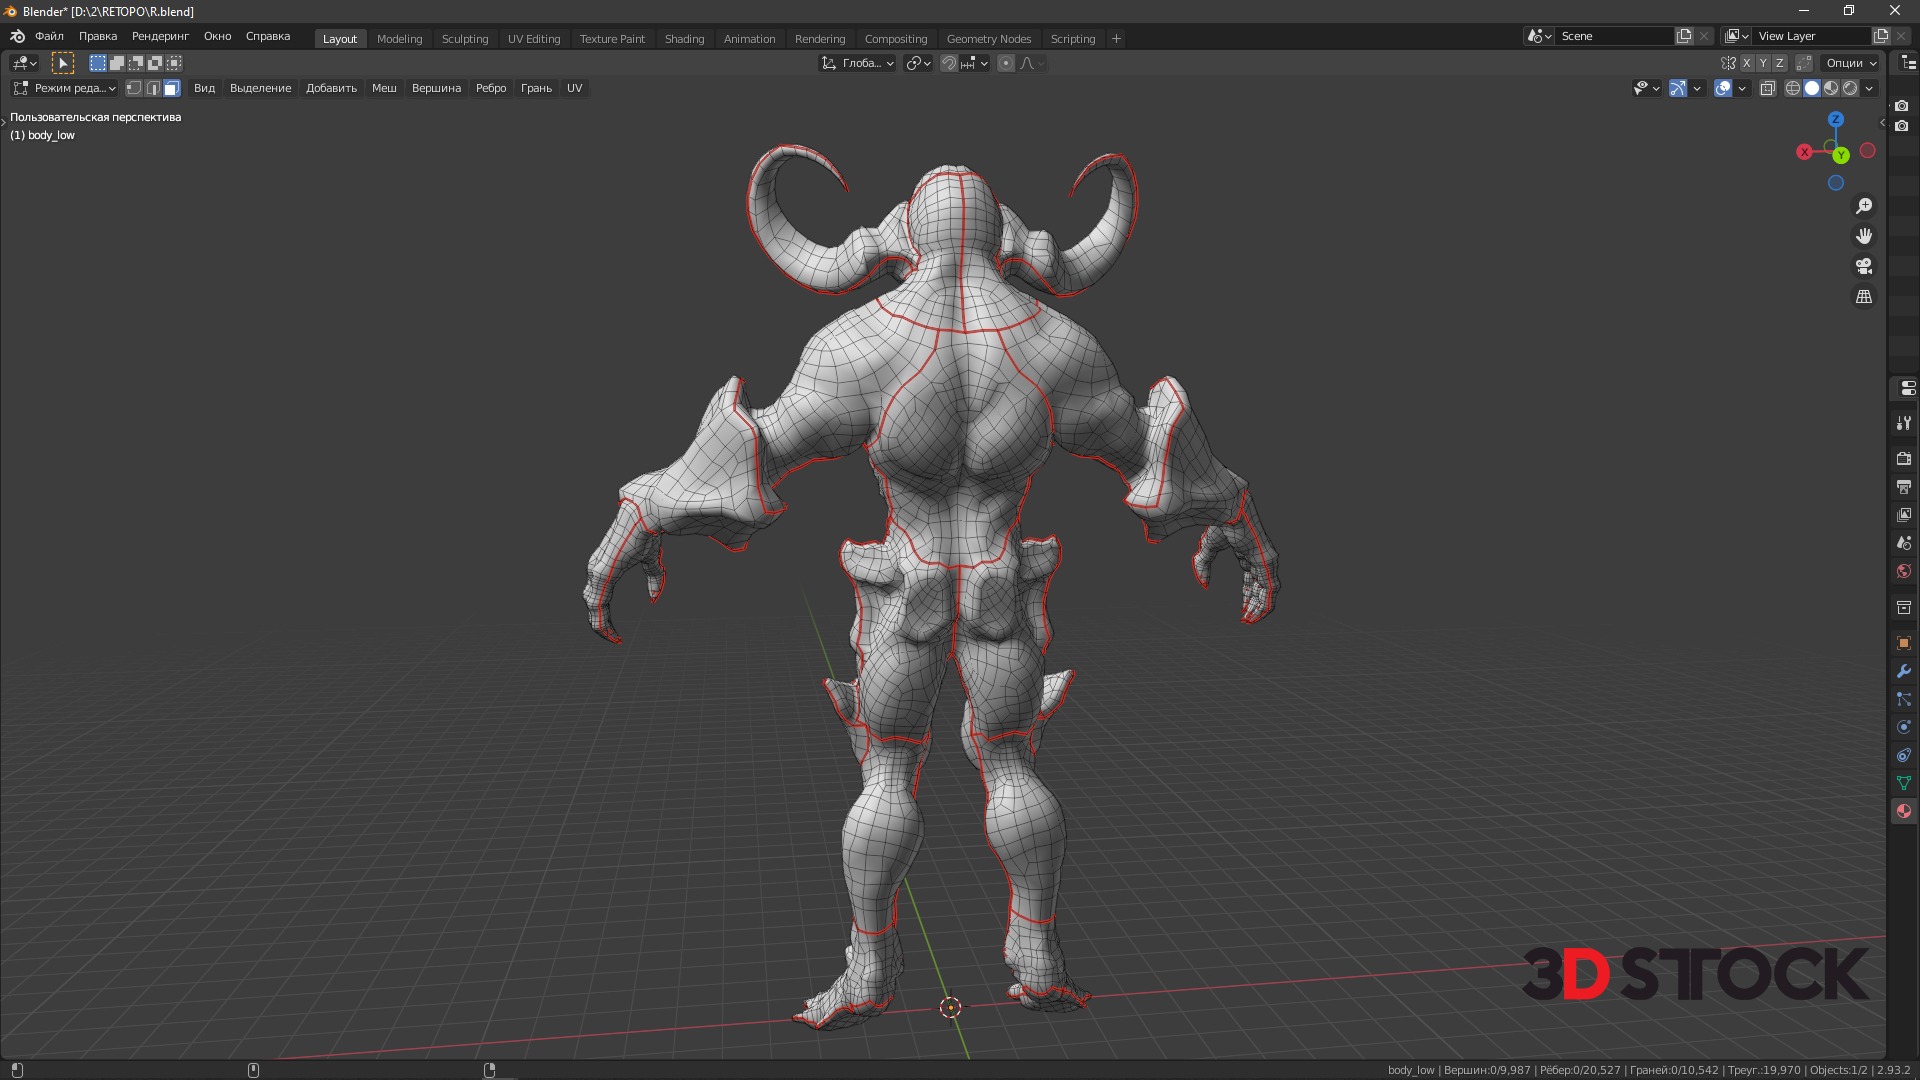
Task: Open the UV Editing workspace tab
Action: coord(533,39)
